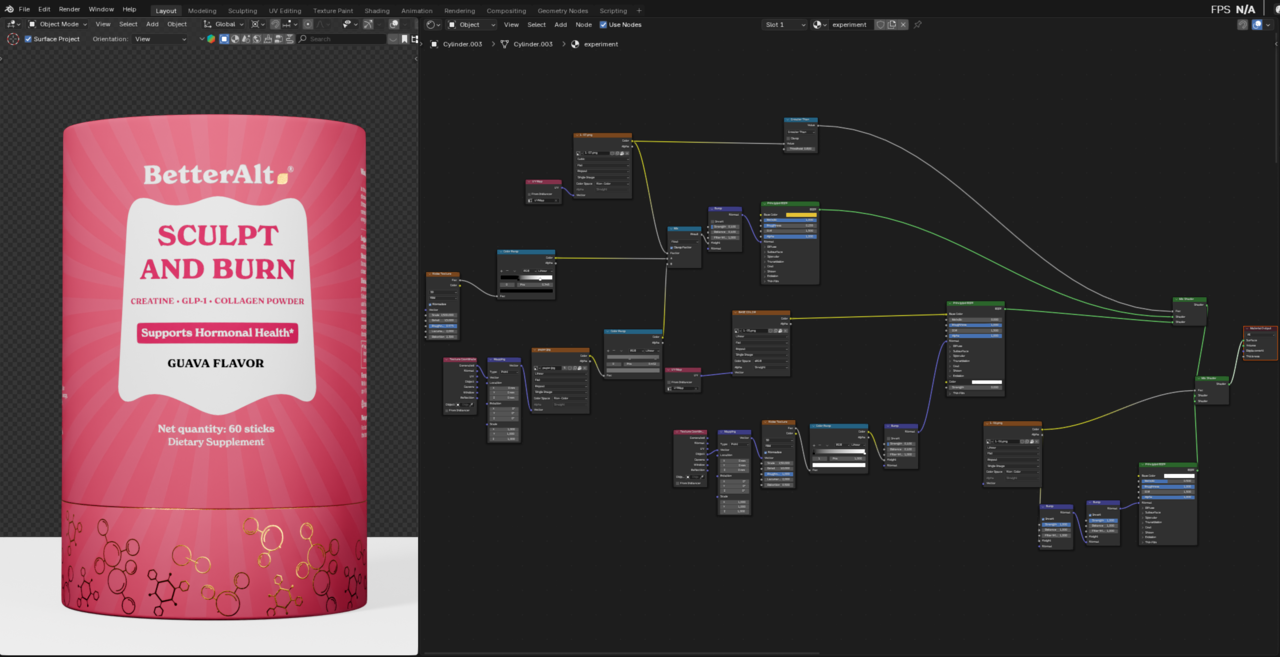Viewport: 1280px width, 657px height.
Task: Pin the material with the pin icon
Action: click(x=918, y=24)
